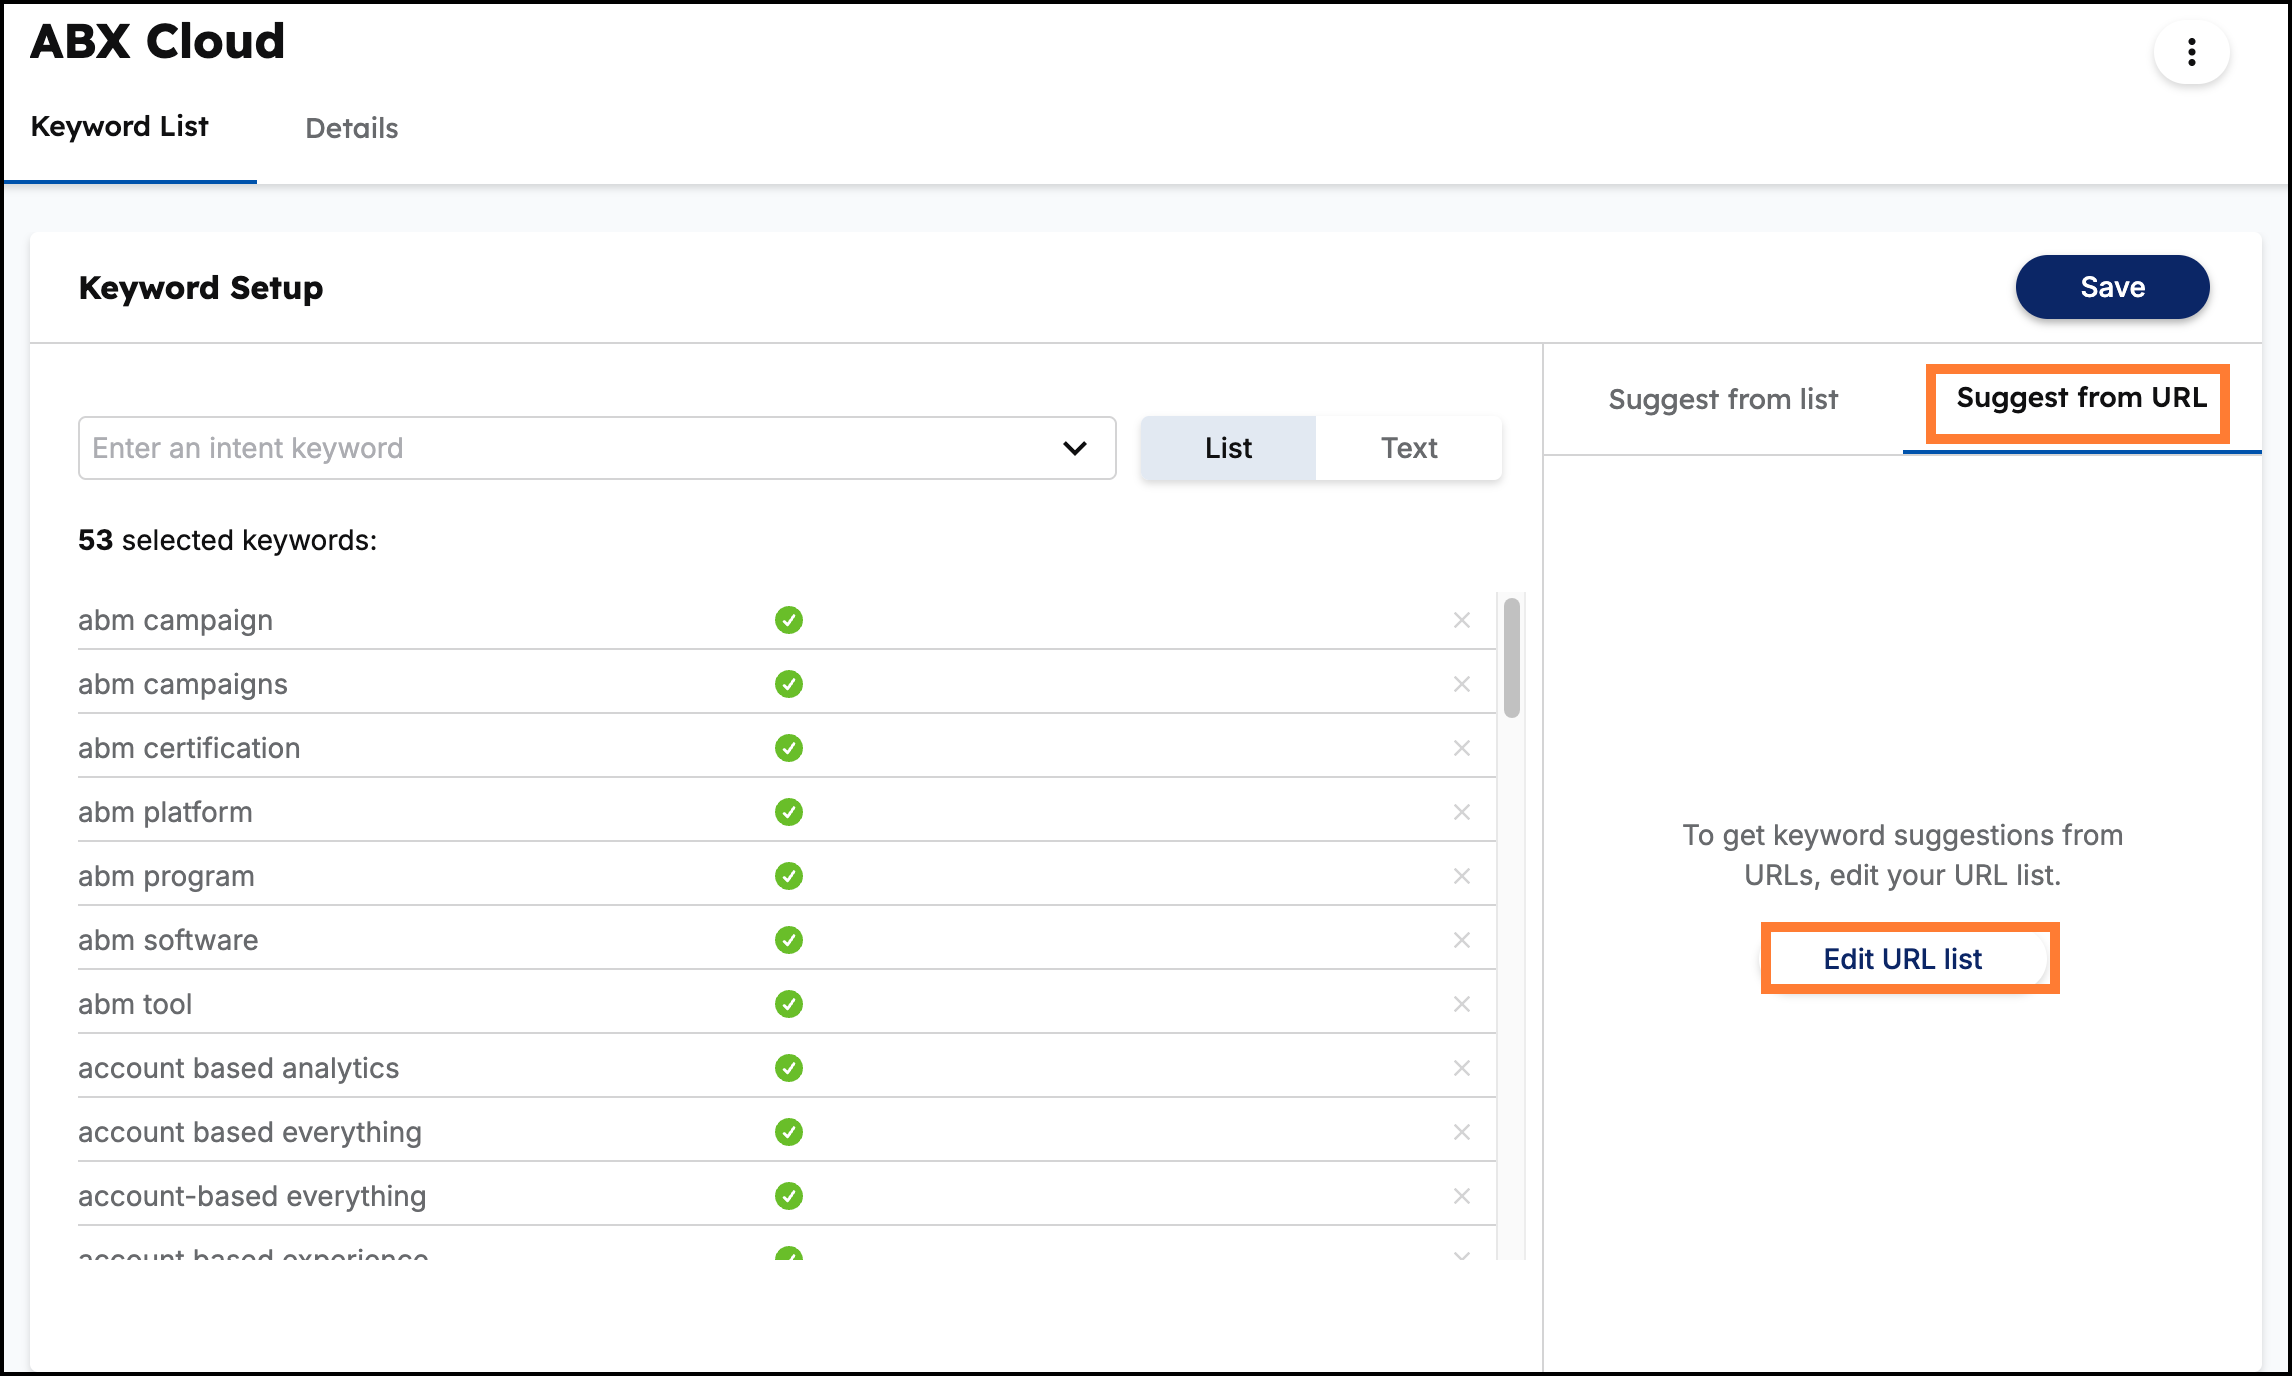The width and height of the screenshot is (2292, 1376).
Task: Open the Keyword List tab
Action: 120,127
